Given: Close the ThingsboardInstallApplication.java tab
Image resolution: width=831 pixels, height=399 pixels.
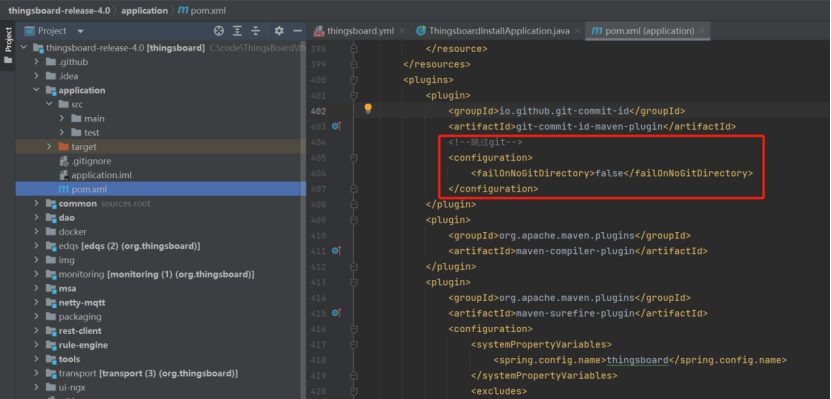Looking at the screenshot, I should tap(578, 31).
